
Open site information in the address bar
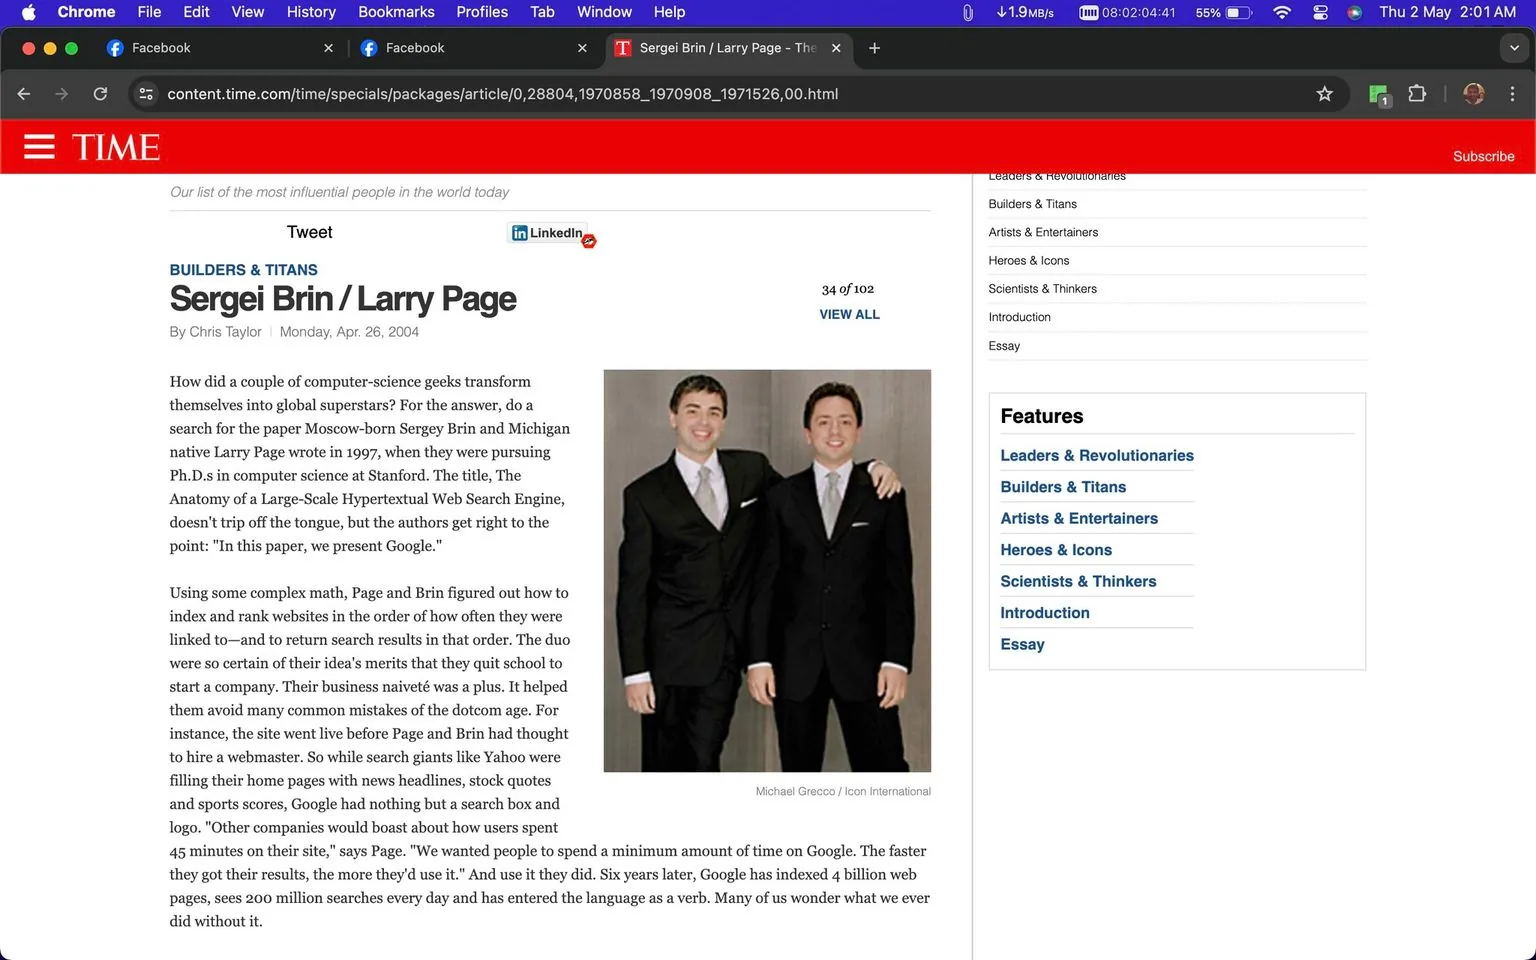tap(146, 93)
